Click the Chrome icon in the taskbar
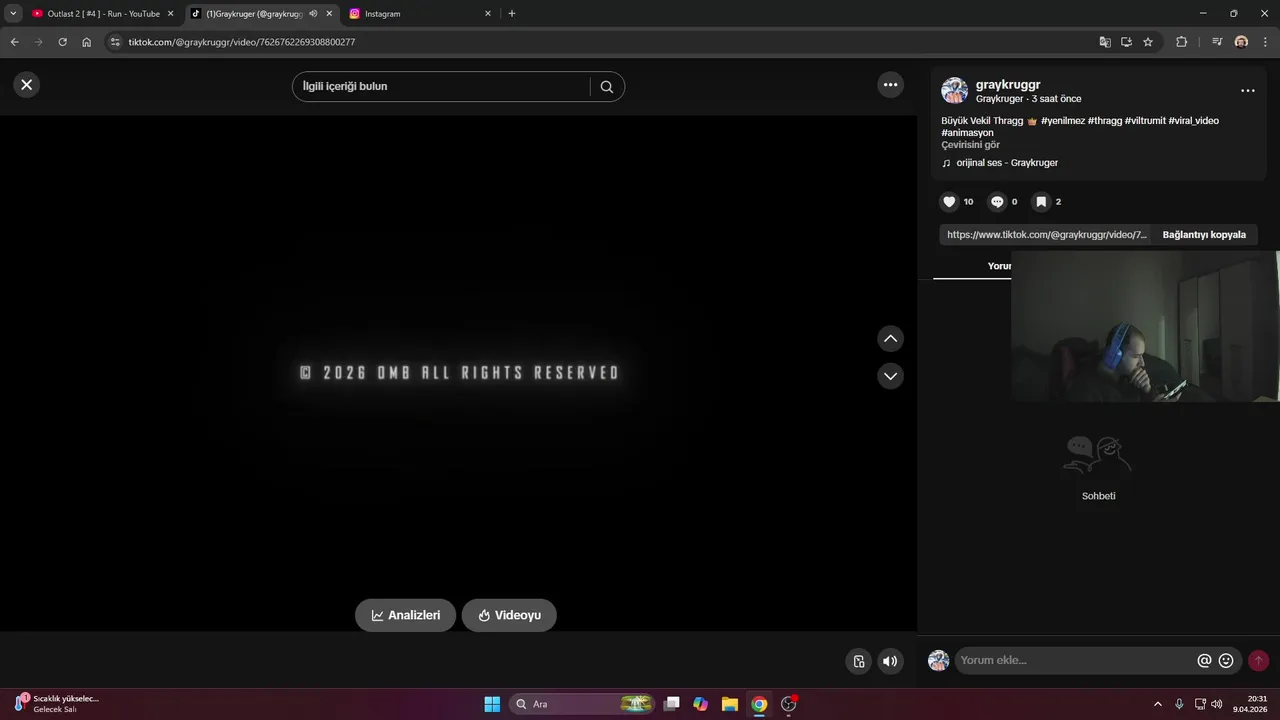The image size is (1280, 720). coord(759,704)
